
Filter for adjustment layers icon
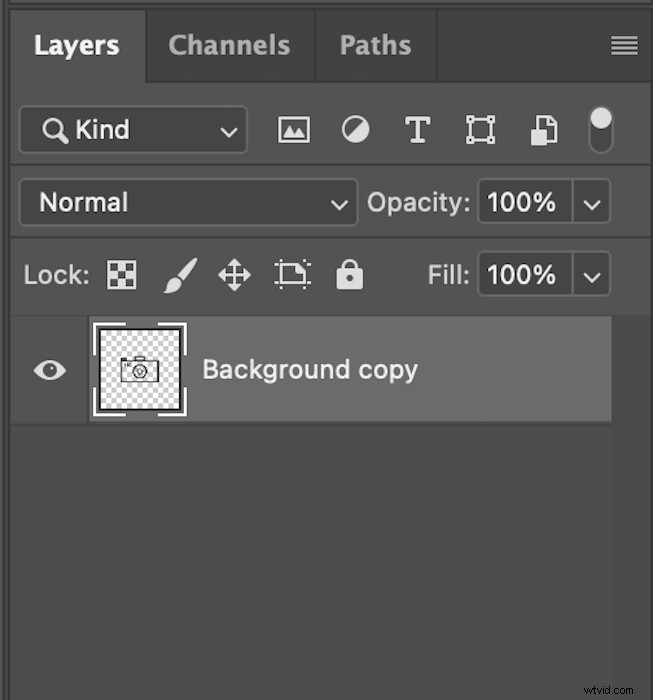tap(355, 130)
